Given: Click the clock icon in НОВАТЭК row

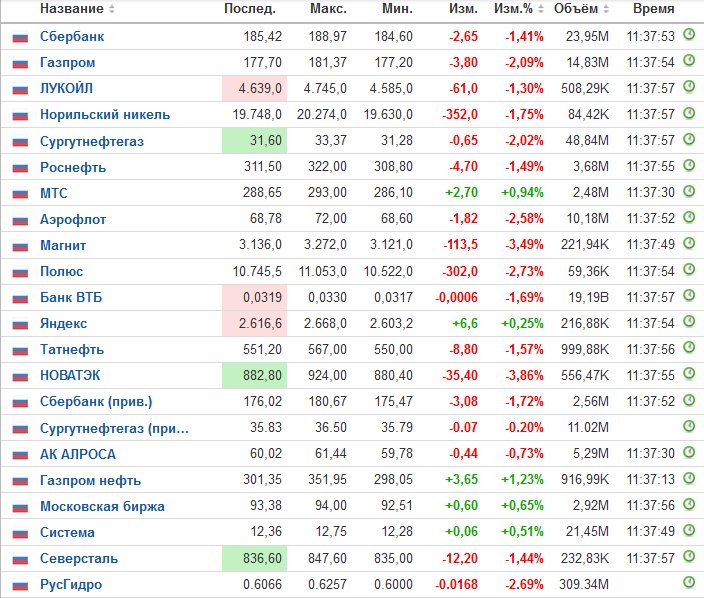Looking at the screenshot, I should [689, 373].
